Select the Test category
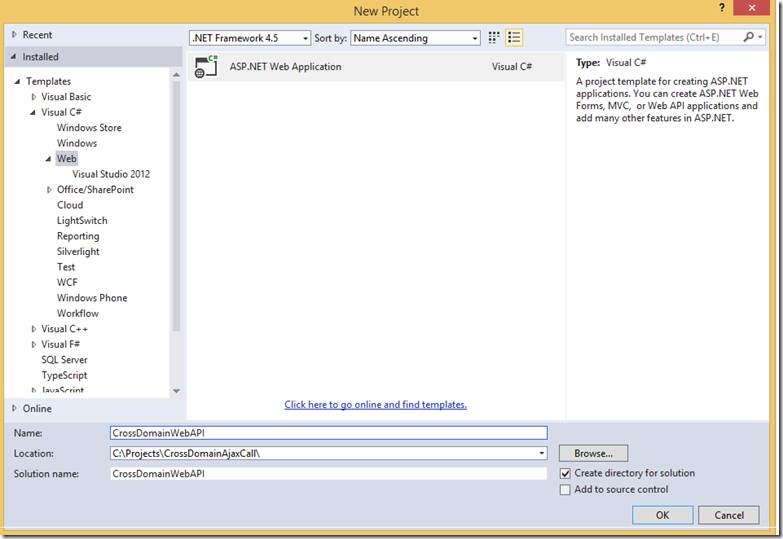Screen dimensions: 783x539 pyautogui.click(x=66, y=267)
